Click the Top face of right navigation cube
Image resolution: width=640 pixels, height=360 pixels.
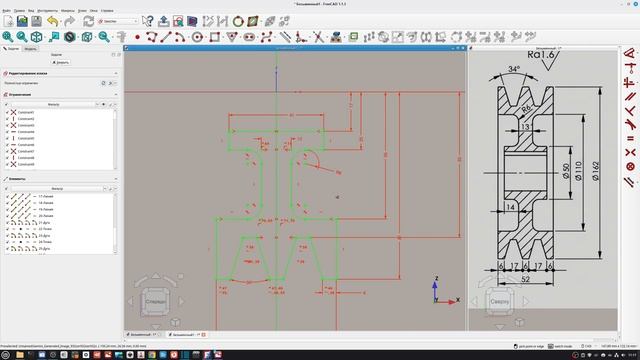point(500,302)
